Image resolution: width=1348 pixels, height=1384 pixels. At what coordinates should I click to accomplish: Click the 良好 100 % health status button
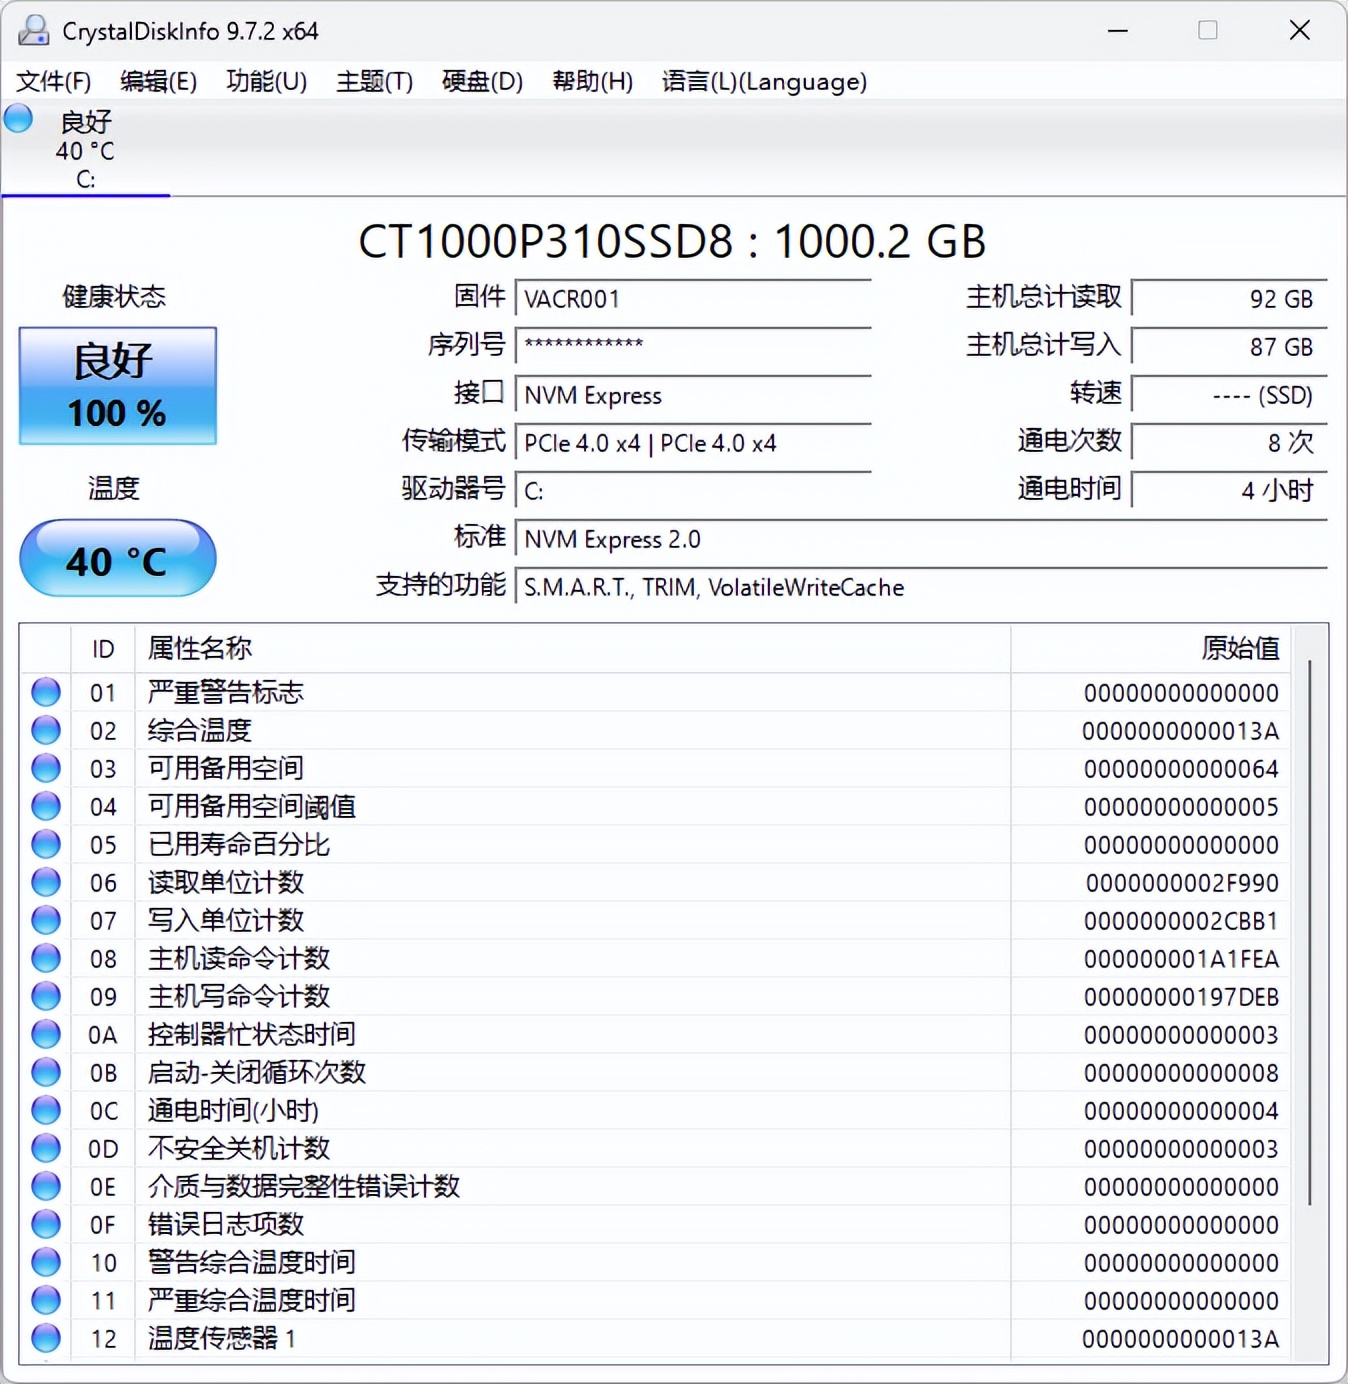(x=118, y=386)
